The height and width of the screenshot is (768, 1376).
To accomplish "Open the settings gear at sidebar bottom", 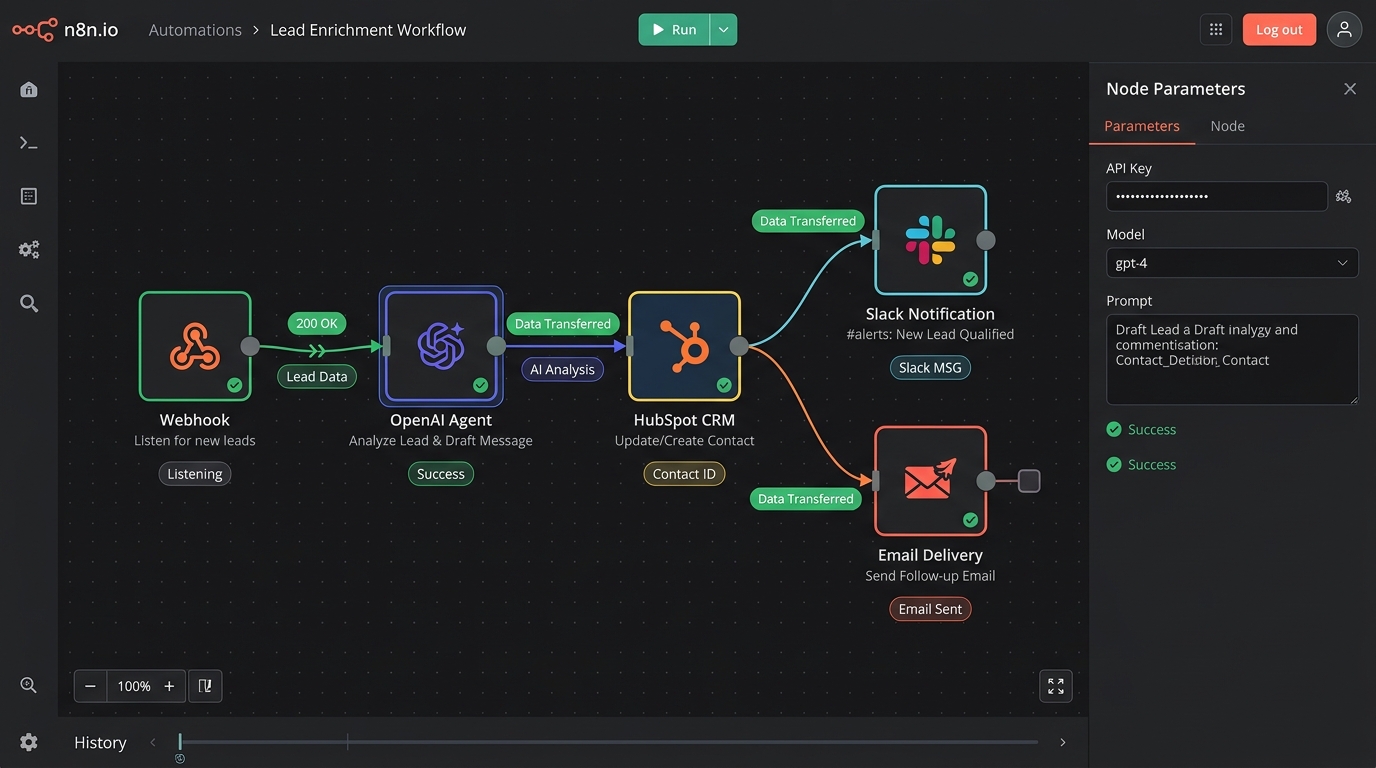I will click(29, 742).
